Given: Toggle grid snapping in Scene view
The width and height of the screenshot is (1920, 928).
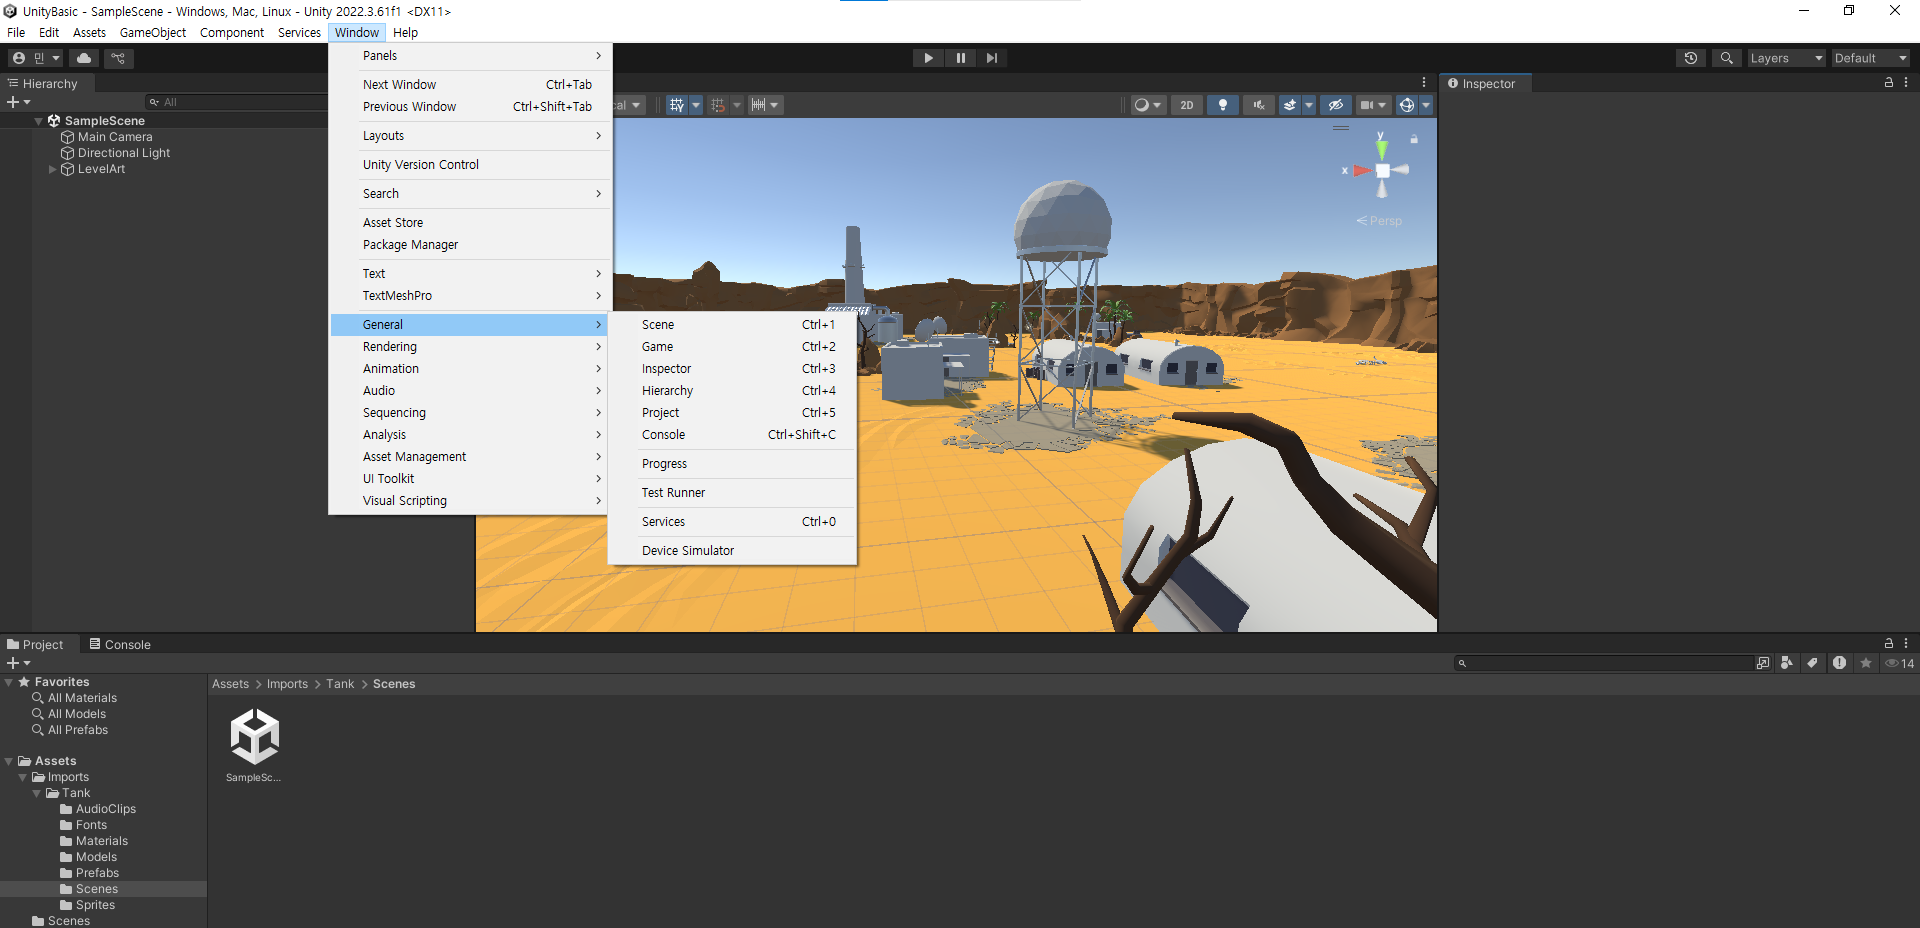Looking at the screenshot, I should (x=718, y=105).
